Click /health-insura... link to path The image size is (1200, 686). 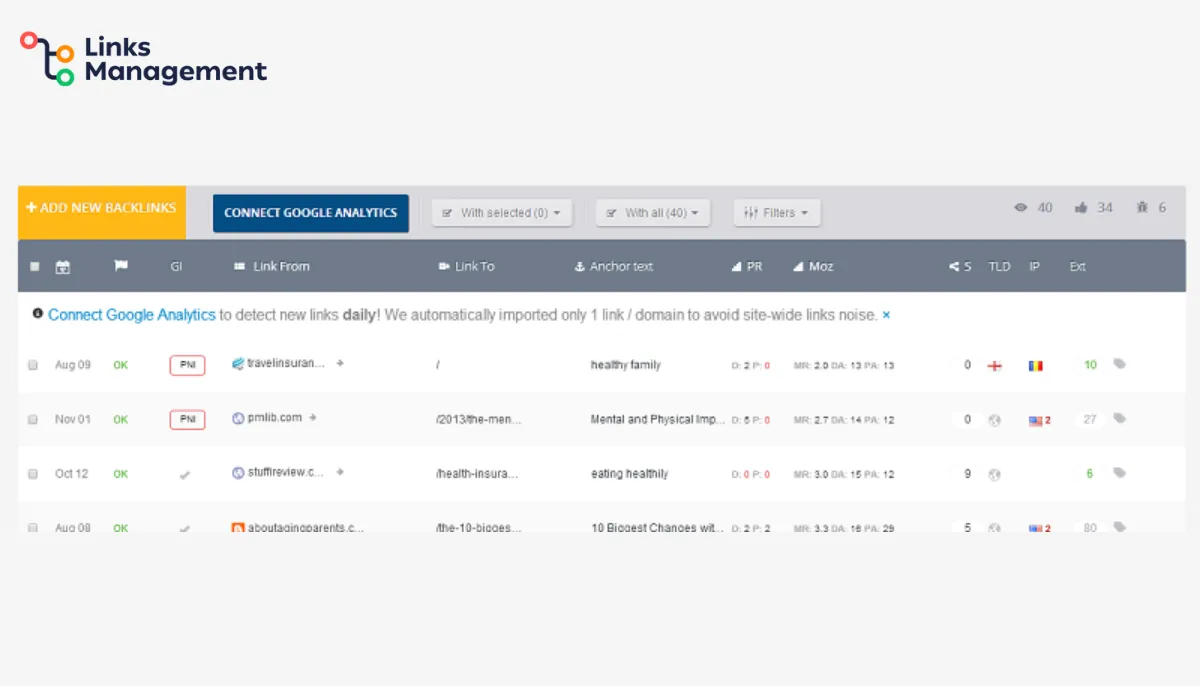[x=478, y=474]
